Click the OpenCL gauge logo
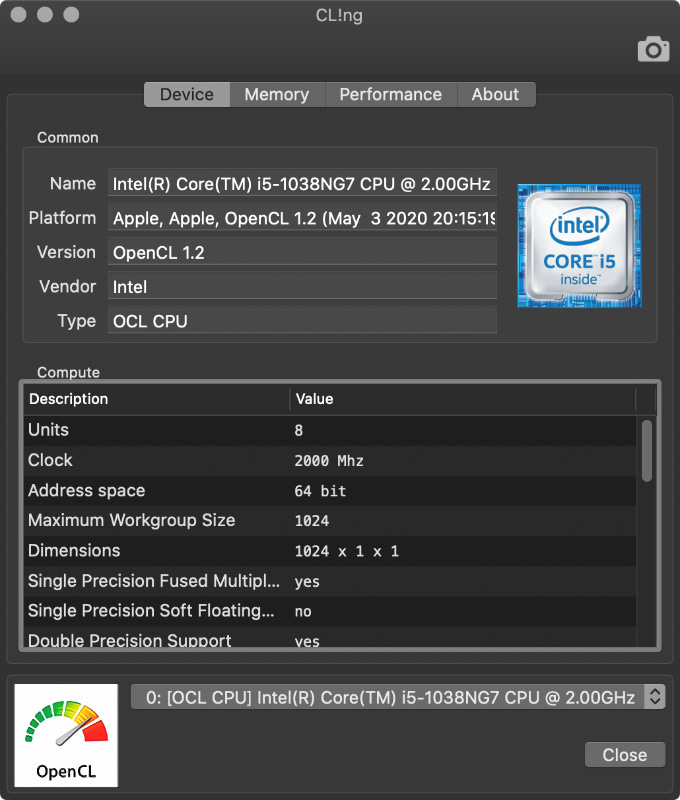 [66, 735]
